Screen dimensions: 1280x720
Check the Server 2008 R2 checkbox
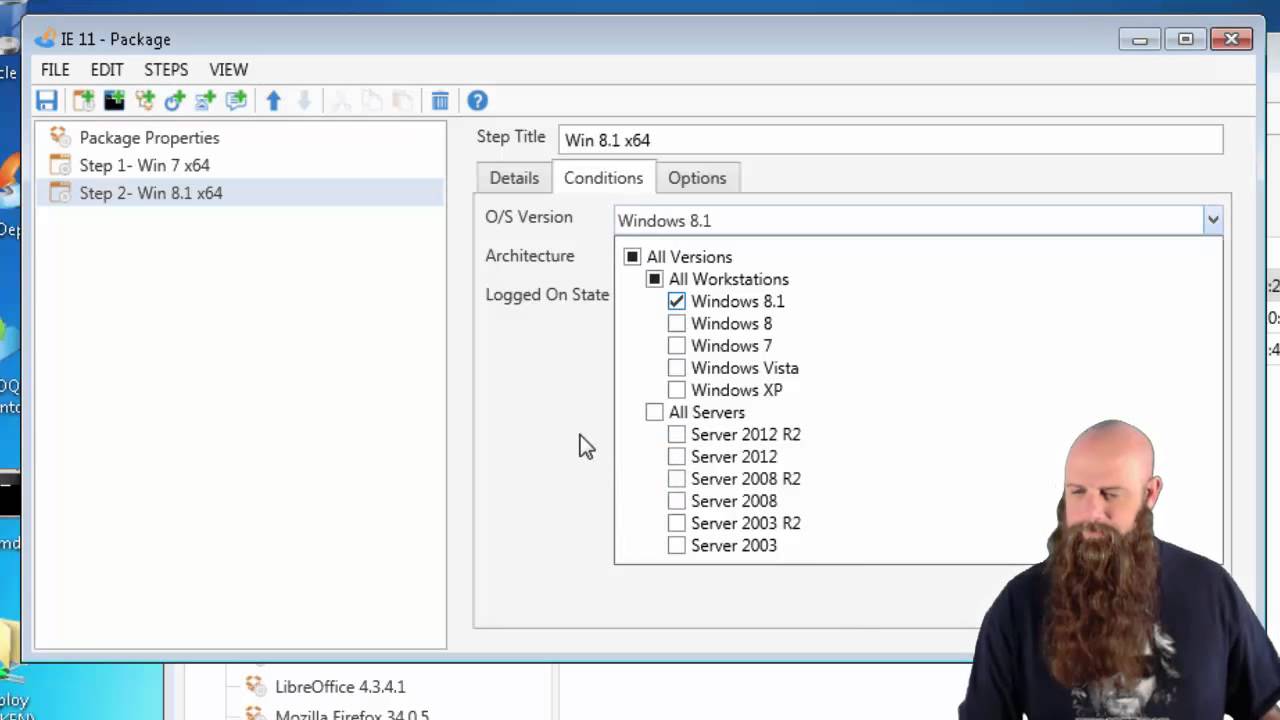pos(676,479)
